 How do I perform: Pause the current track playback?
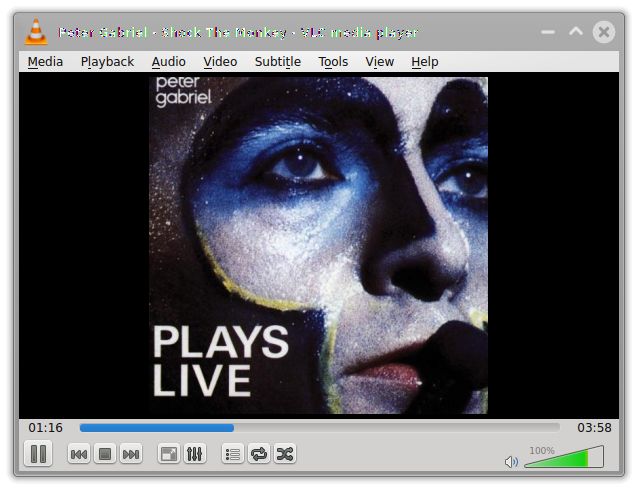[38, 454]
